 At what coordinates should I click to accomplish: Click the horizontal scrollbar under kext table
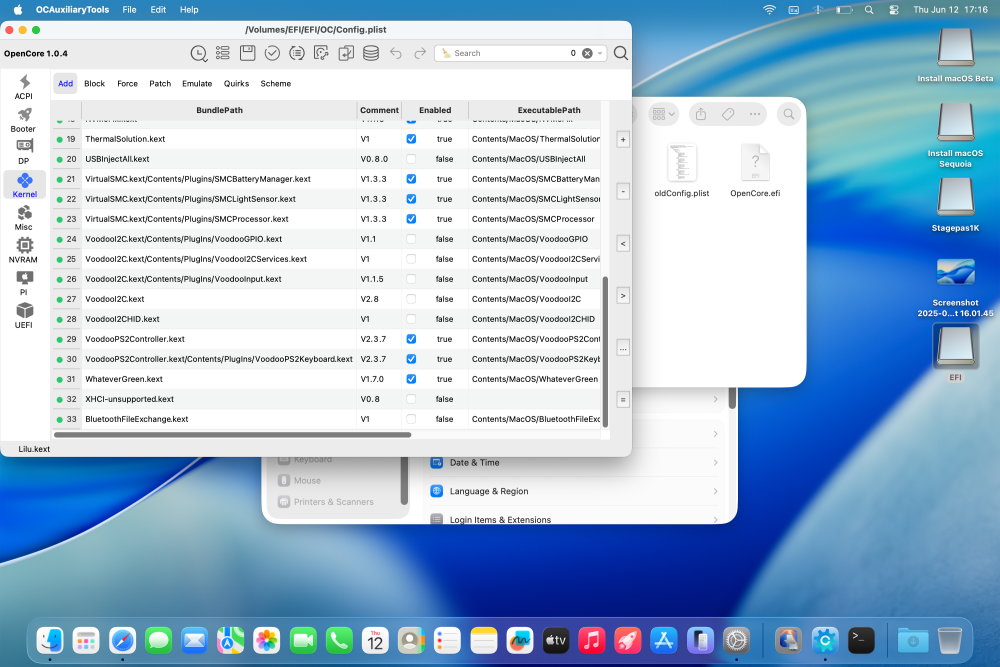point(233,435)
